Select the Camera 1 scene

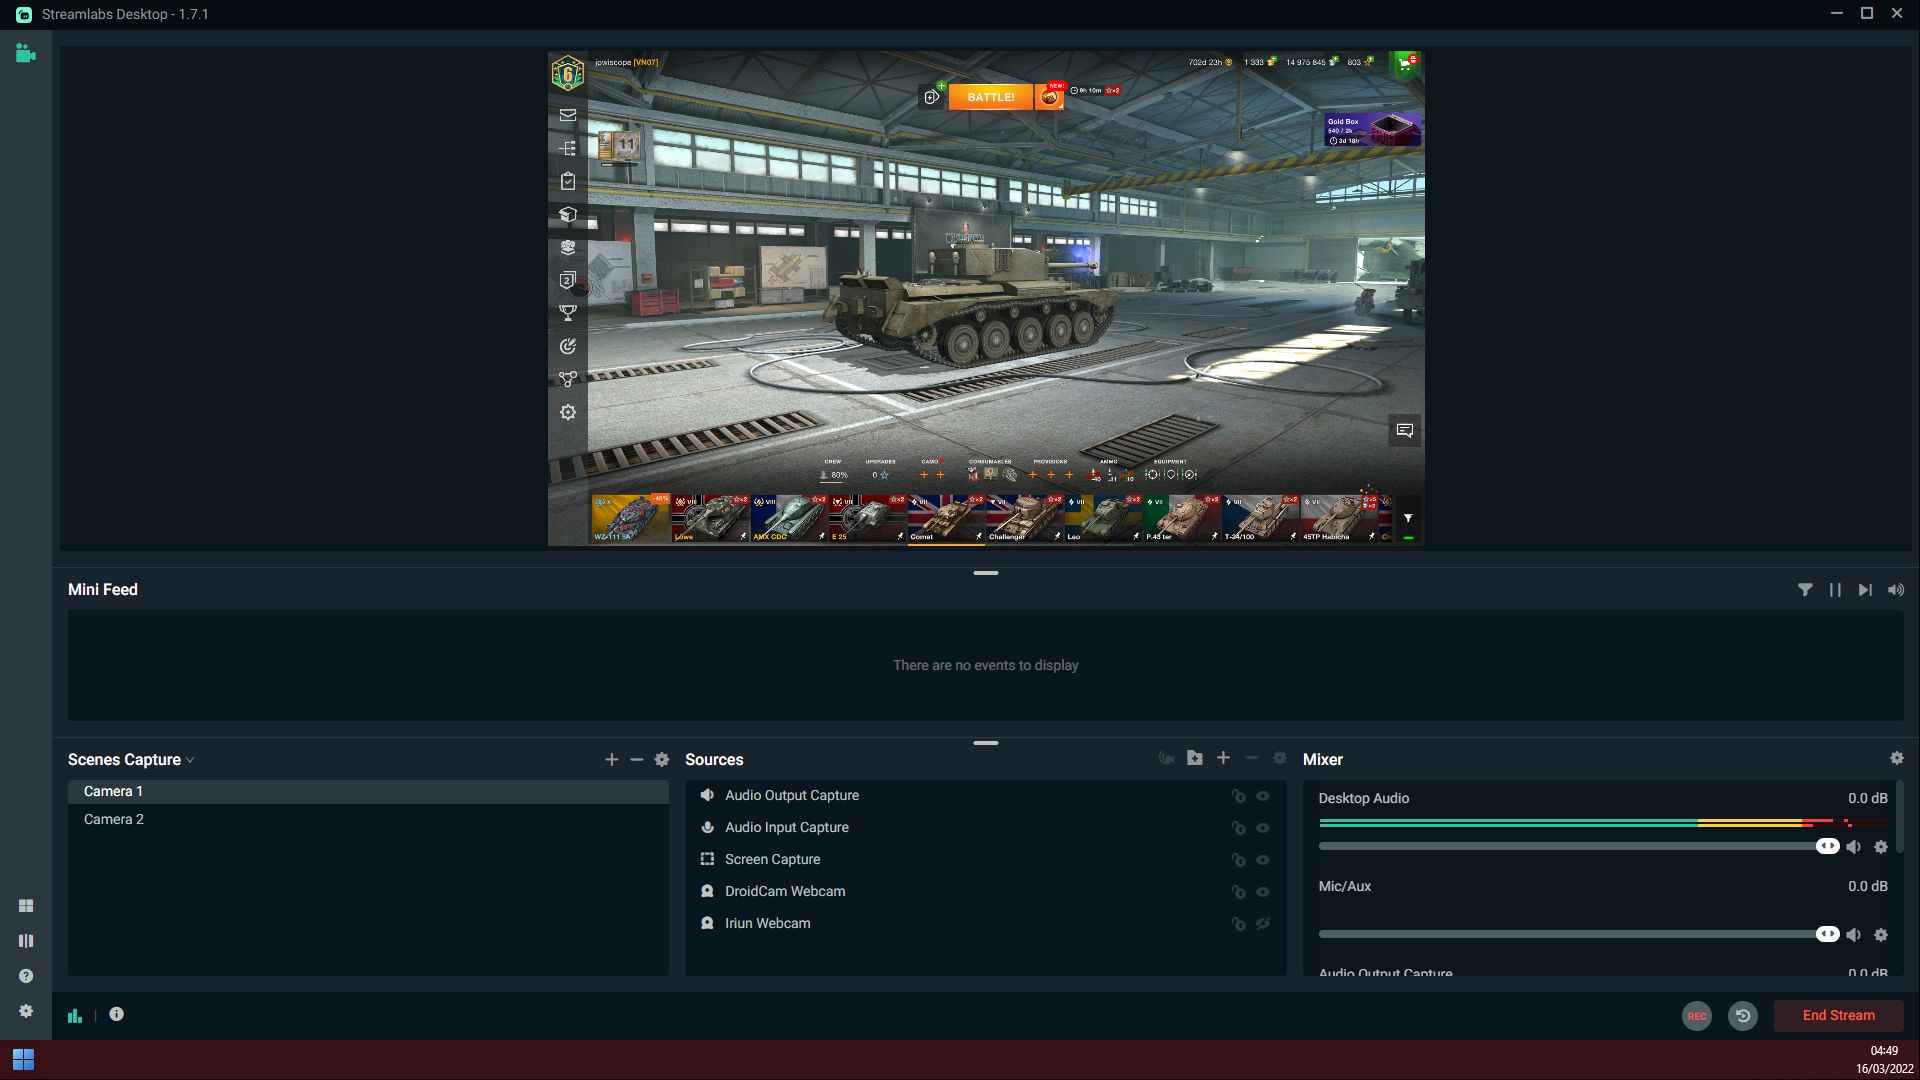point(368,792)
